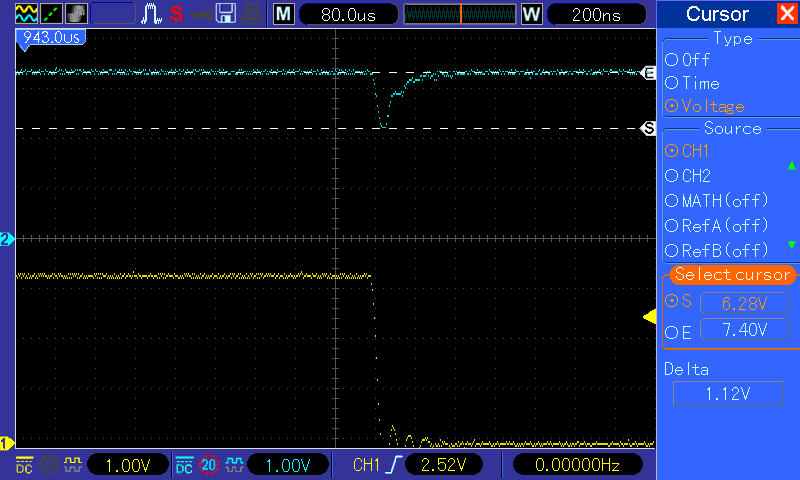The height and width of the screenshot is (480, 800).
Task: Click the rising edge trigger slope icon
Action: pos(394,465)
